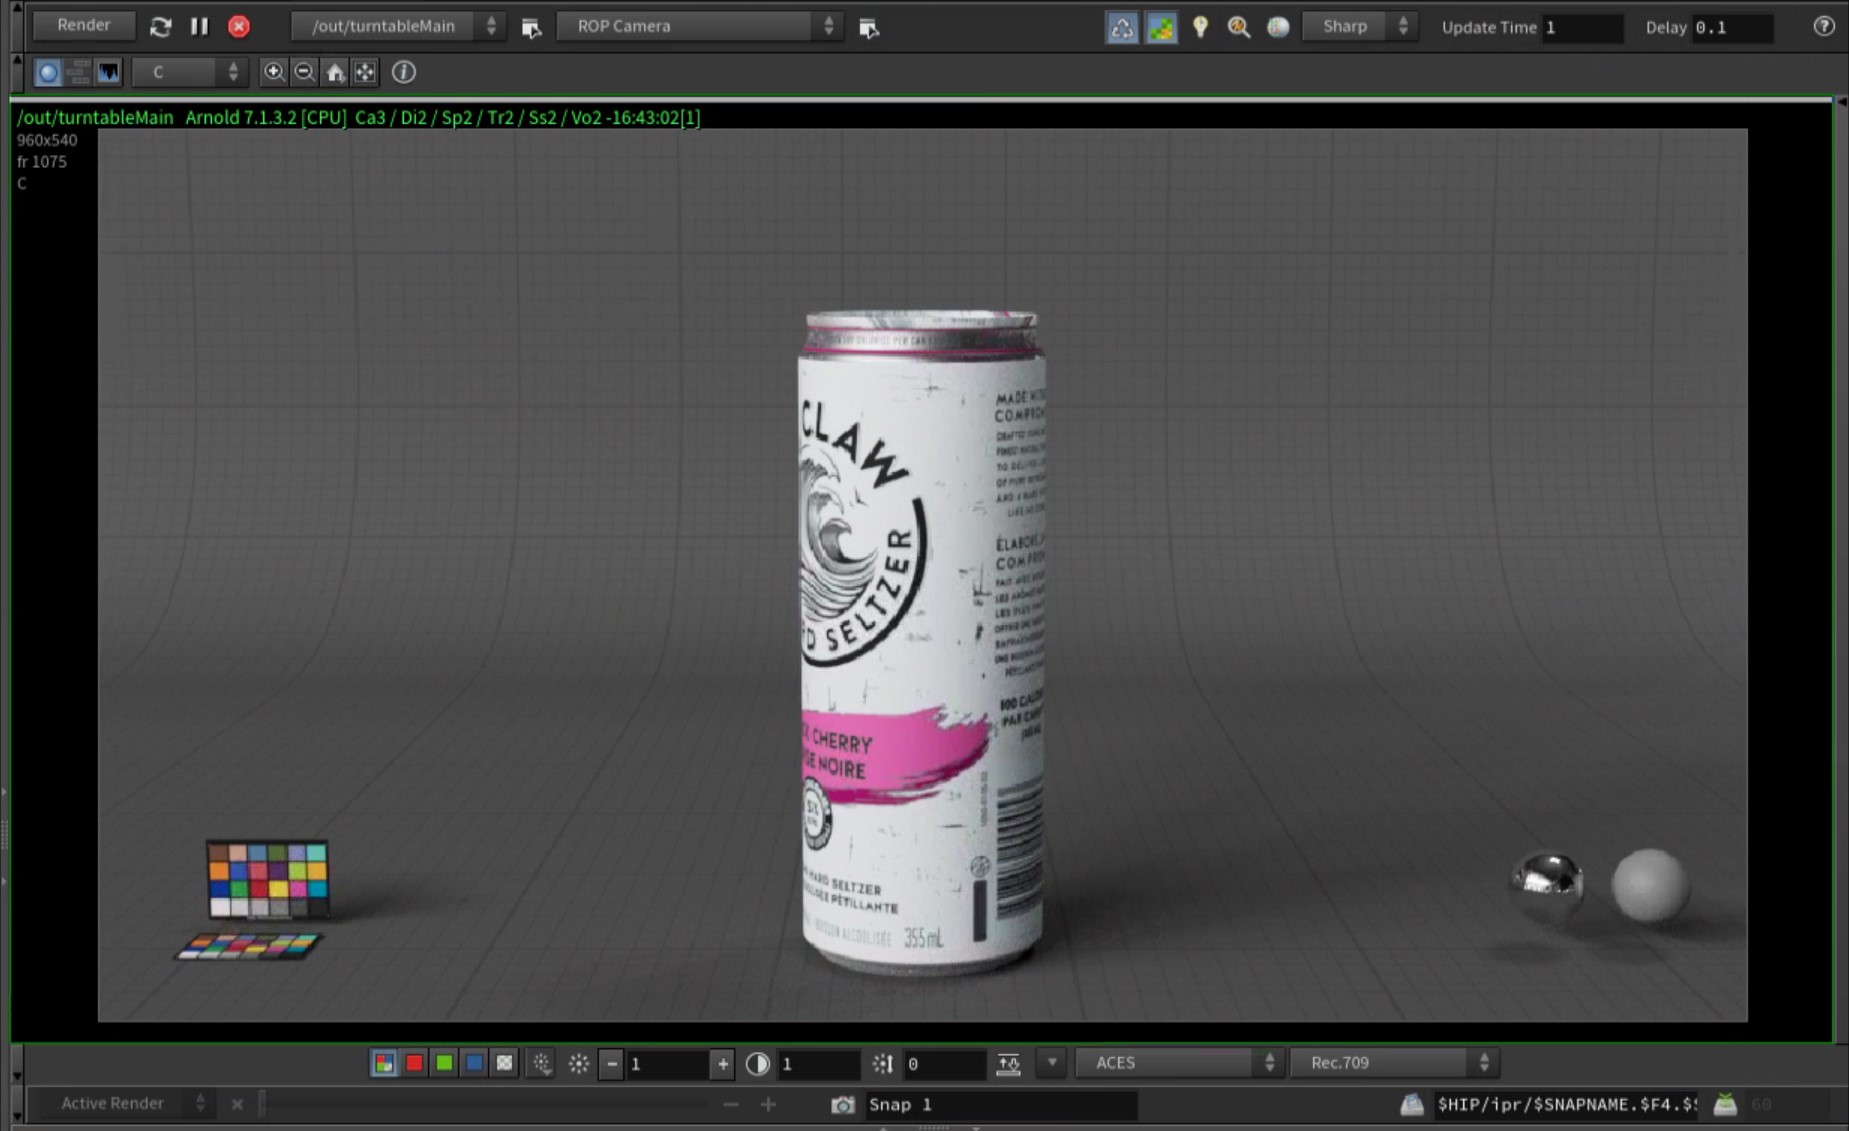Open the Active Render dropdown
The image size is (1849, 1131).
[x=125, y=1103]
